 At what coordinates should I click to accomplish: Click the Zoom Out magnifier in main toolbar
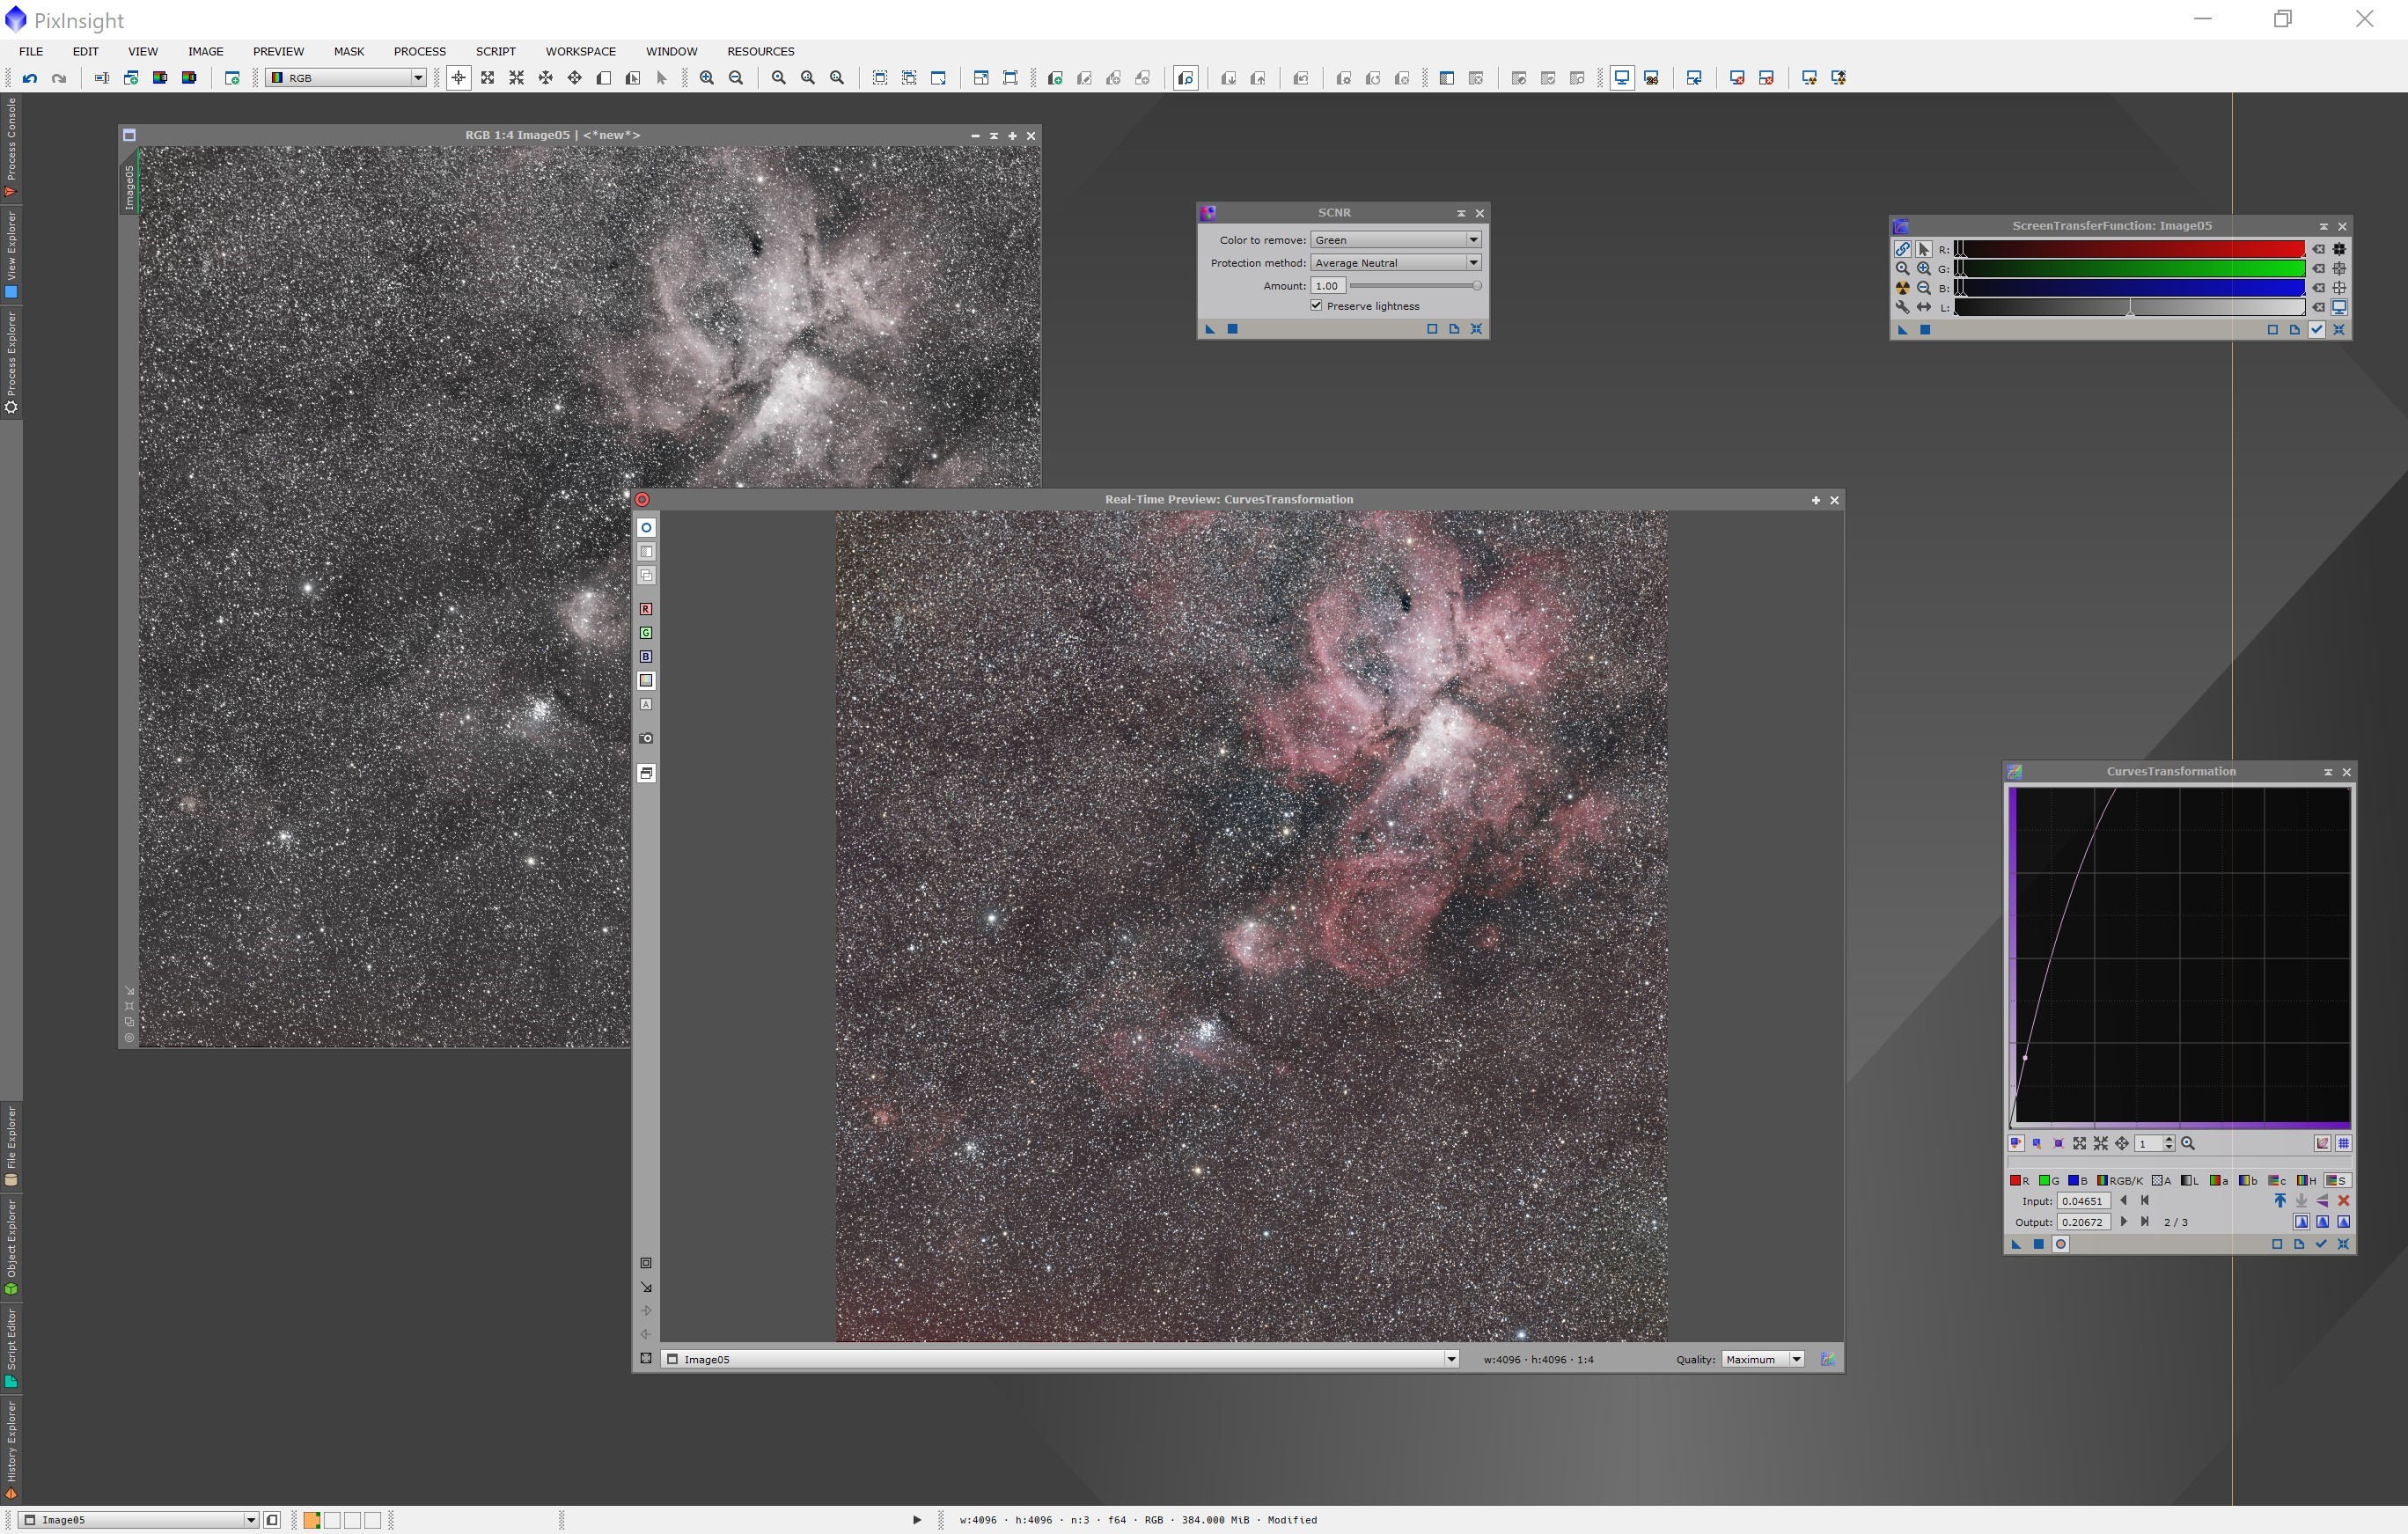click(736, 78)
